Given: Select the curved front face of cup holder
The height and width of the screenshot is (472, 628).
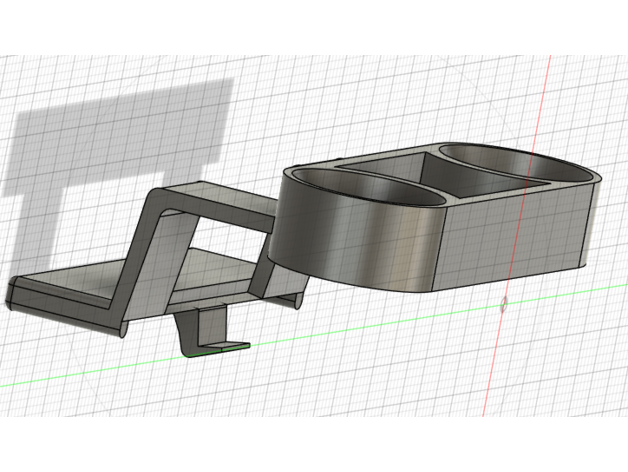Looking at the screenshot, I should point(350,240).
